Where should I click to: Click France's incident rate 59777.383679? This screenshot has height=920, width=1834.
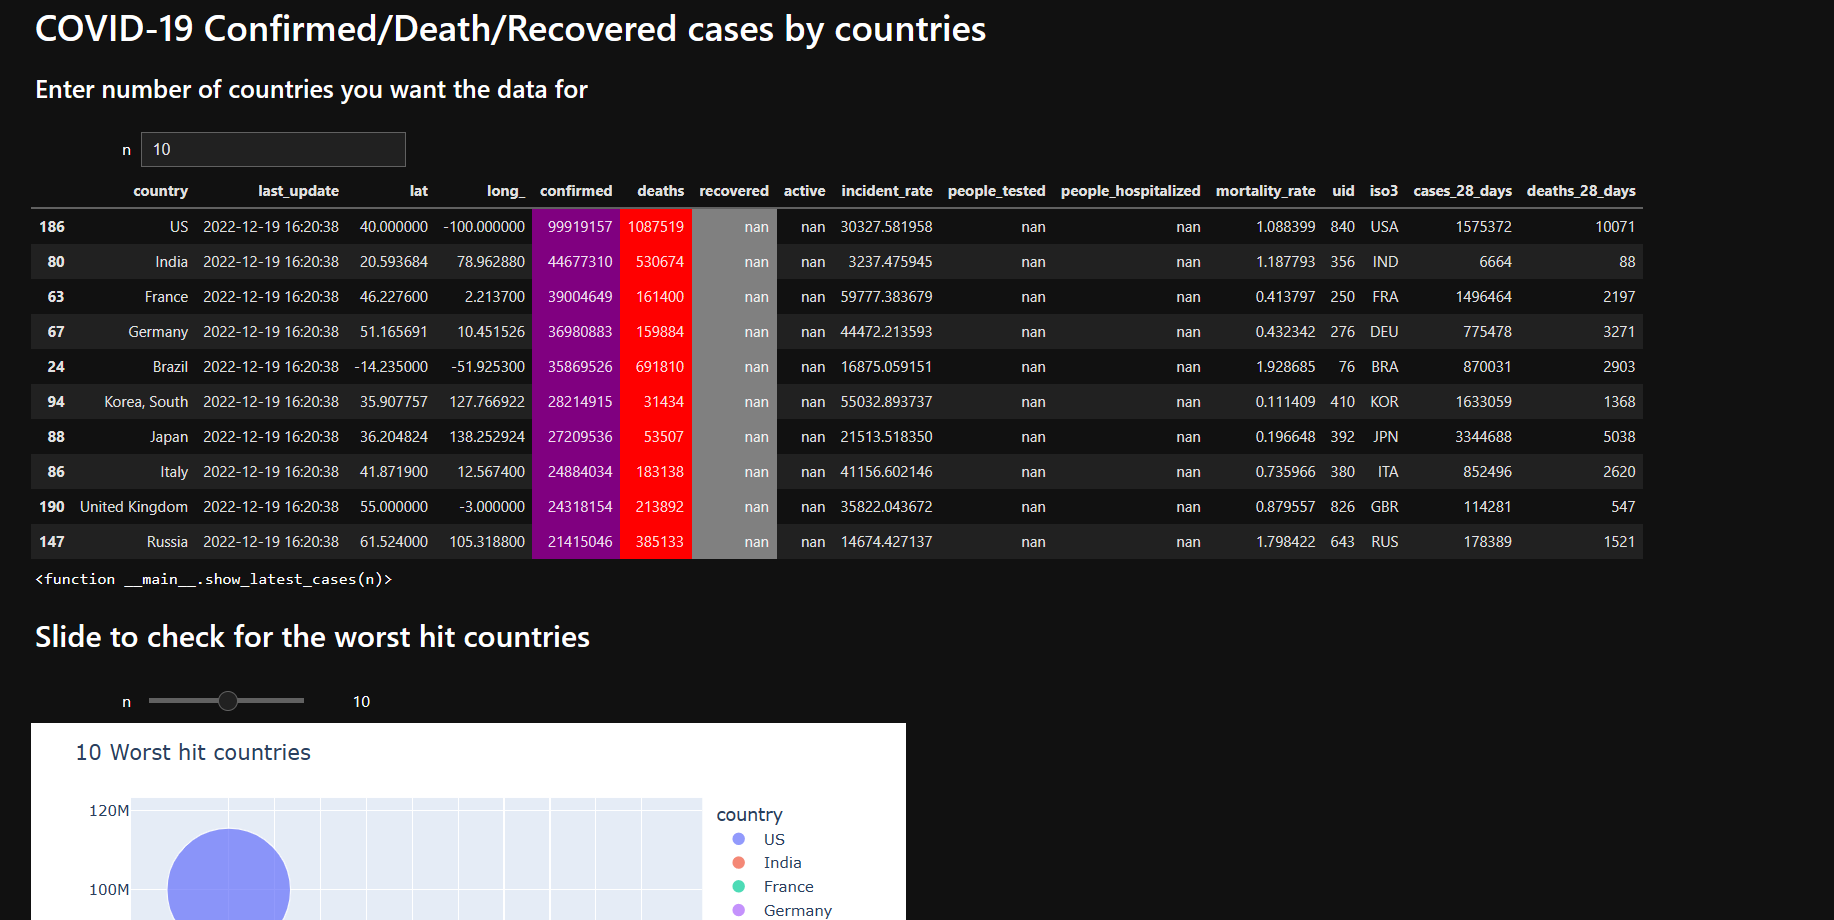click(886, 297)
